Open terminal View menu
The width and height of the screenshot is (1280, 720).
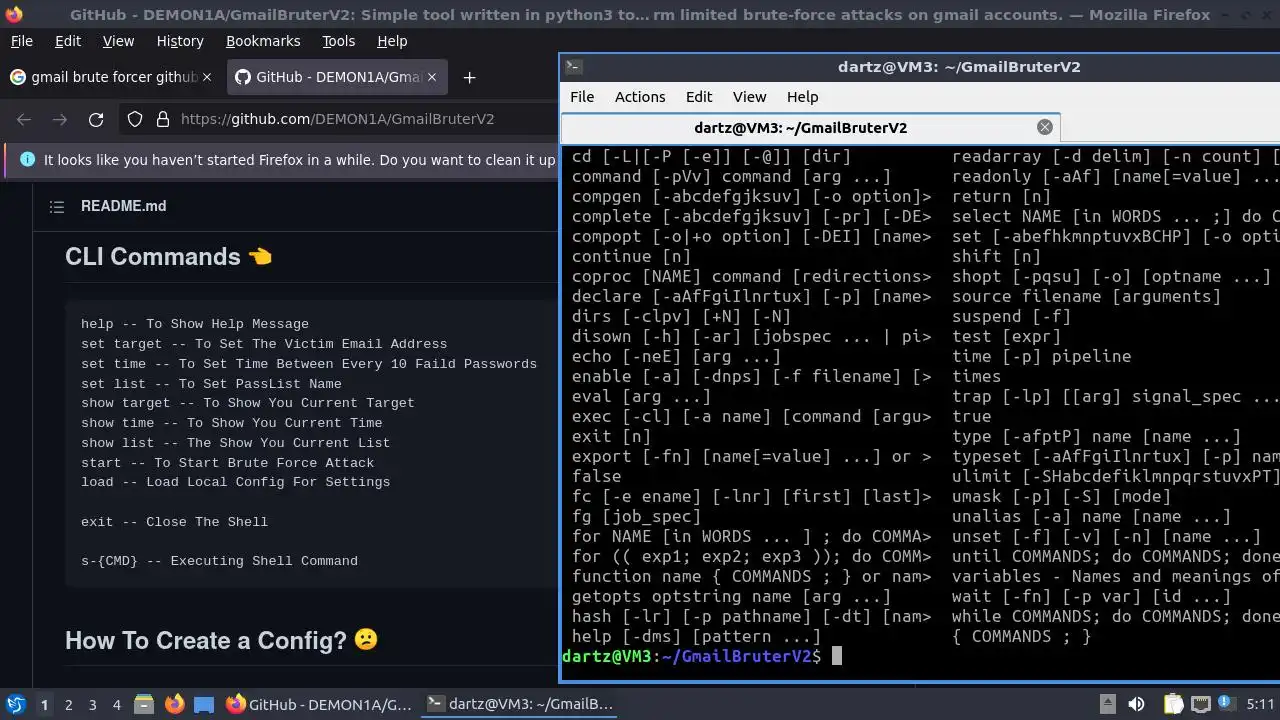[x=749, y=97]
